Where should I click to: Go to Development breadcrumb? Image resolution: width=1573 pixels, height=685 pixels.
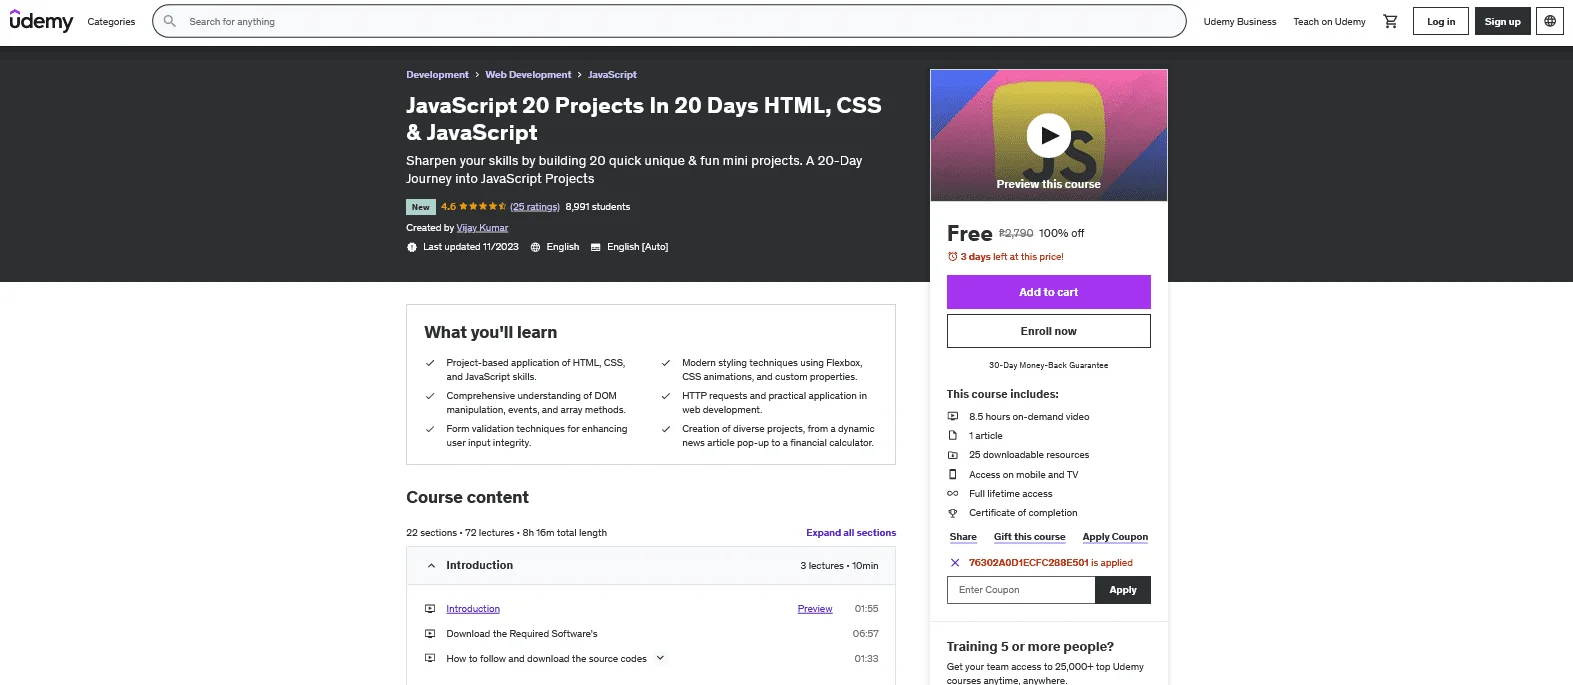[x=437, y=75]
